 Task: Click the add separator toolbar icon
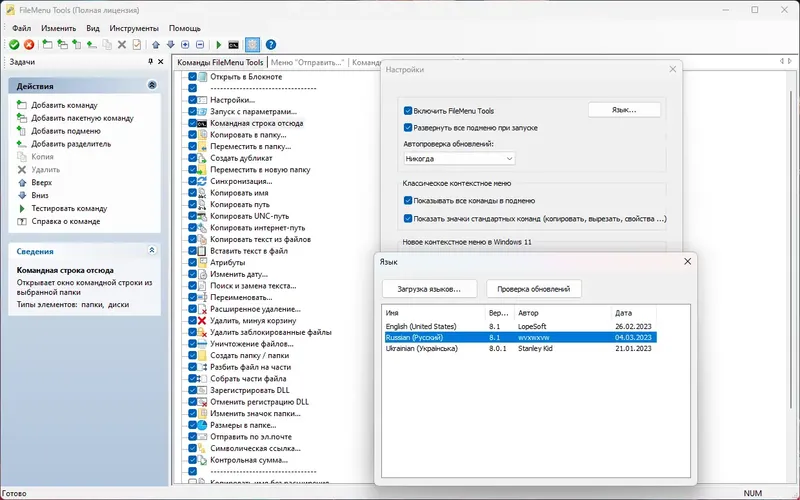tap(92, 45)
